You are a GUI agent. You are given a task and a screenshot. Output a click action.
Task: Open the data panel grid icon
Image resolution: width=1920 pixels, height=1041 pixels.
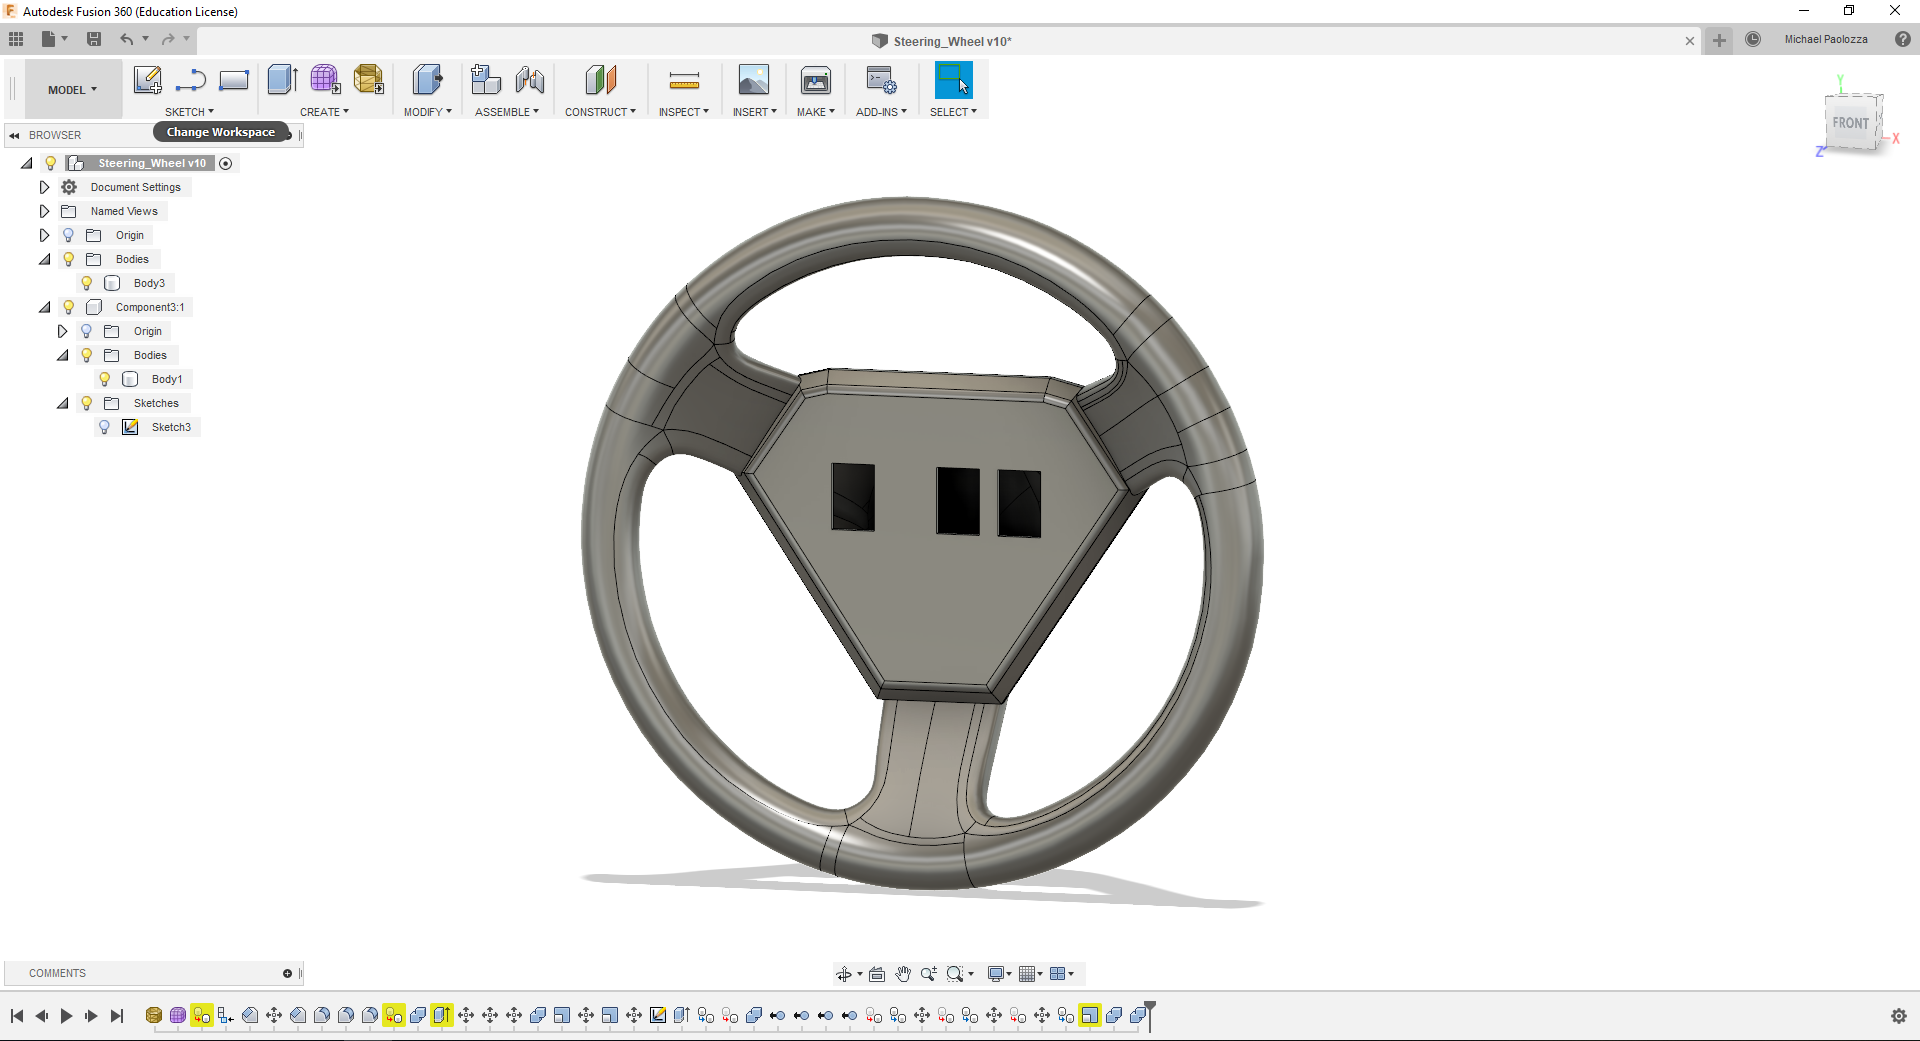pyautogui.click(x=16, y=39)
